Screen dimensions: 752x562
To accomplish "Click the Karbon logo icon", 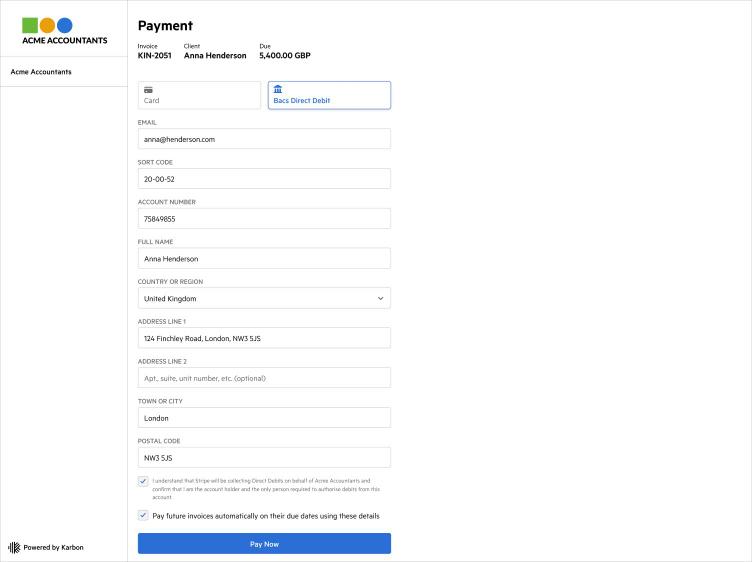I will (x=14, y=547).
